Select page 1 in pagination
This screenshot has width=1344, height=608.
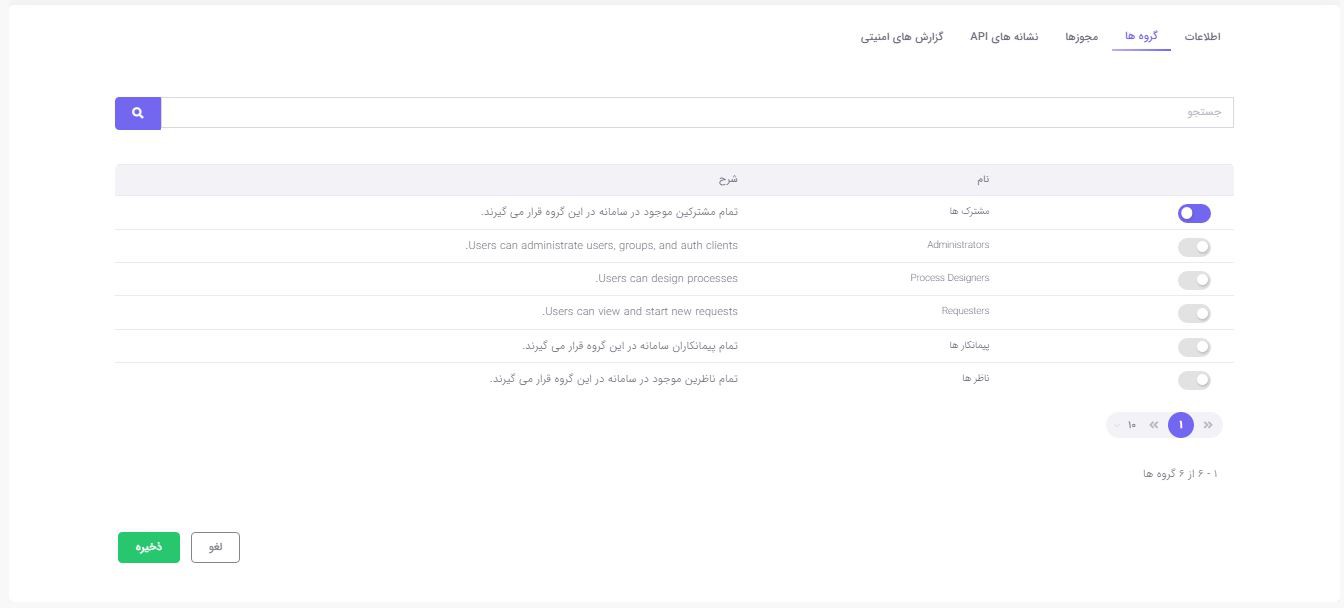pyautogui.click(x=1181, y=425)
